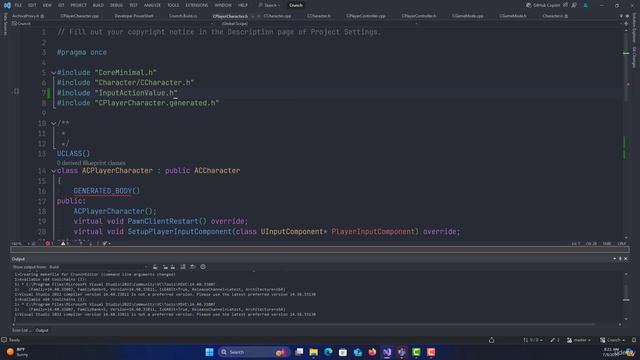Switch to the CPlayerCharacter.cpp tab
640x360 pixels.
[80, 16]
